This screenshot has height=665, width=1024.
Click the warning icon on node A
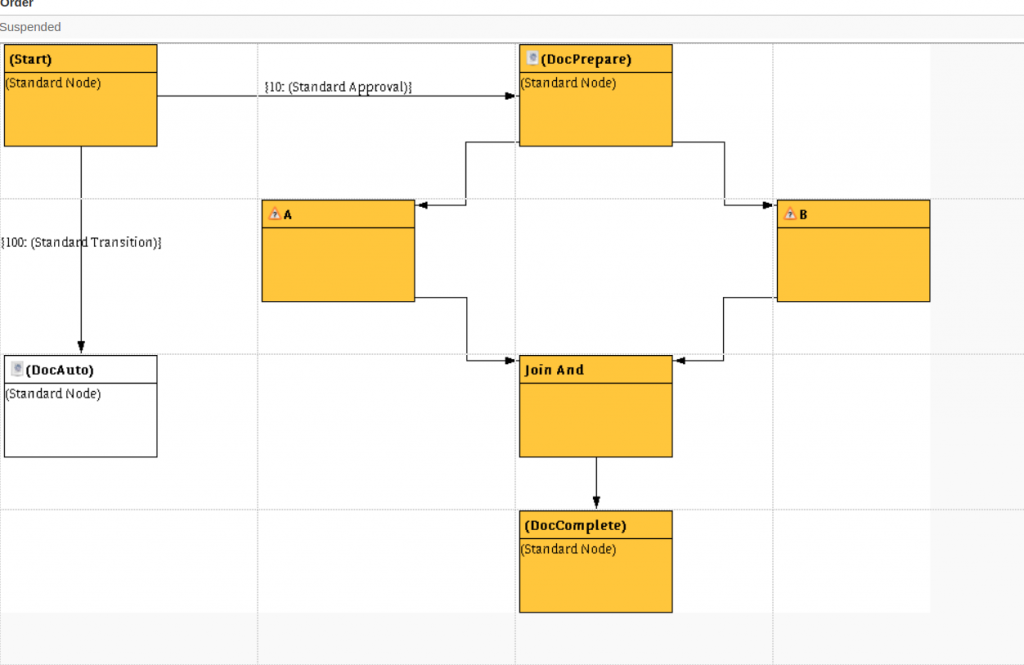[275, 214]
